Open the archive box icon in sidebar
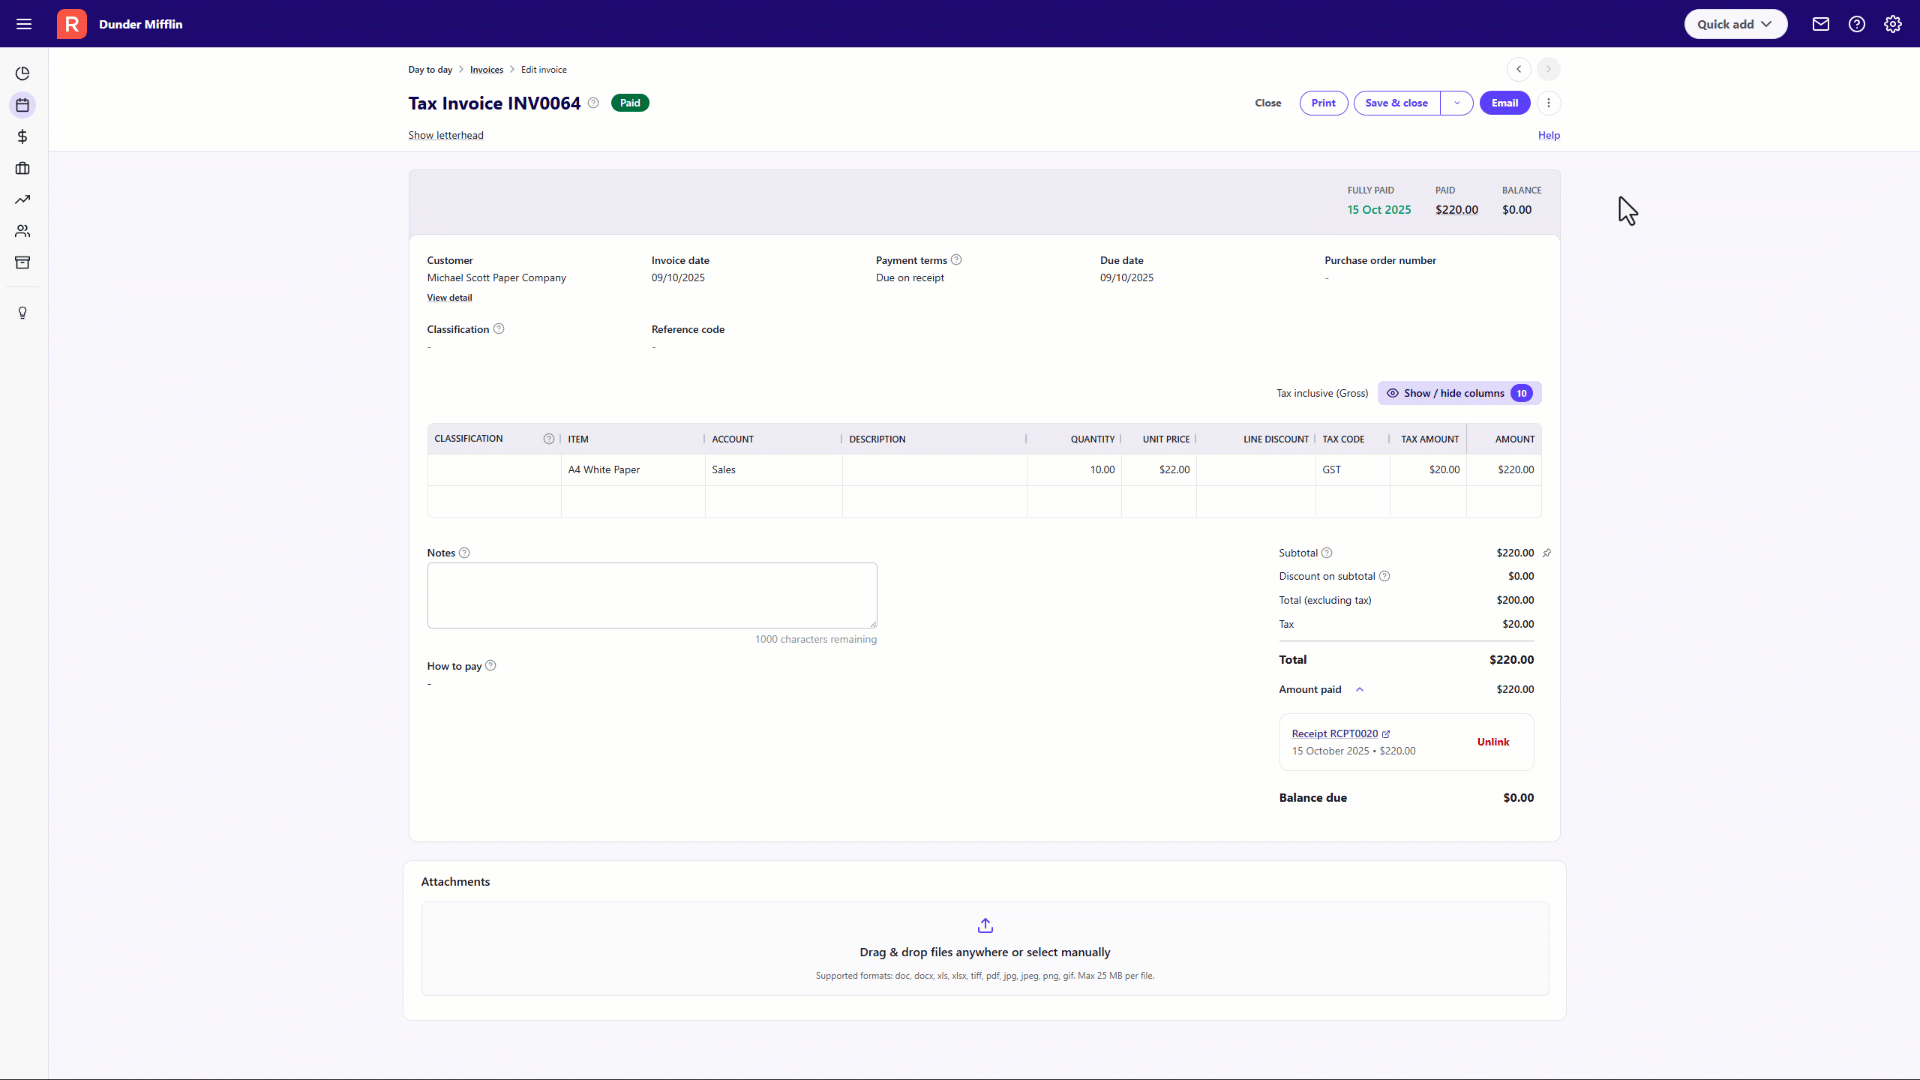 click(22, 263)
